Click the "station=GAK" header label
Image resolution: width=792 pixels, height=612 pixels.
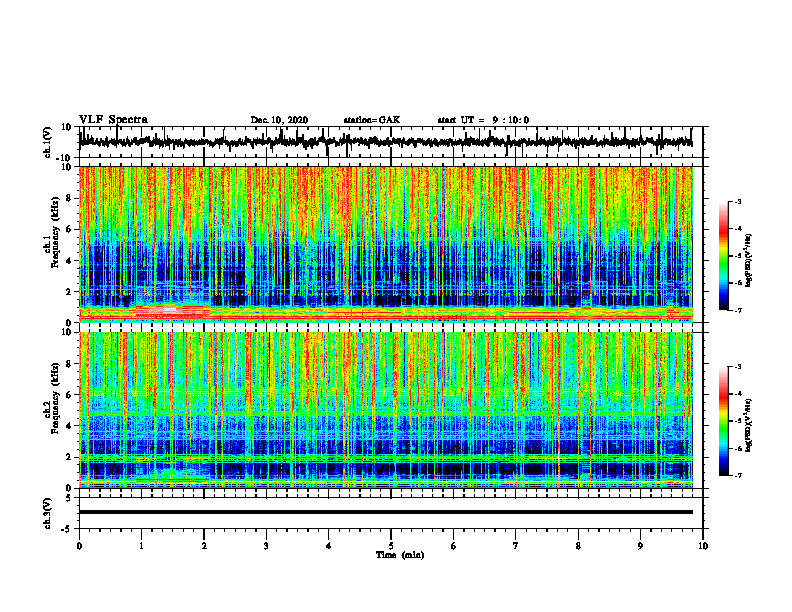click(372, 120)
